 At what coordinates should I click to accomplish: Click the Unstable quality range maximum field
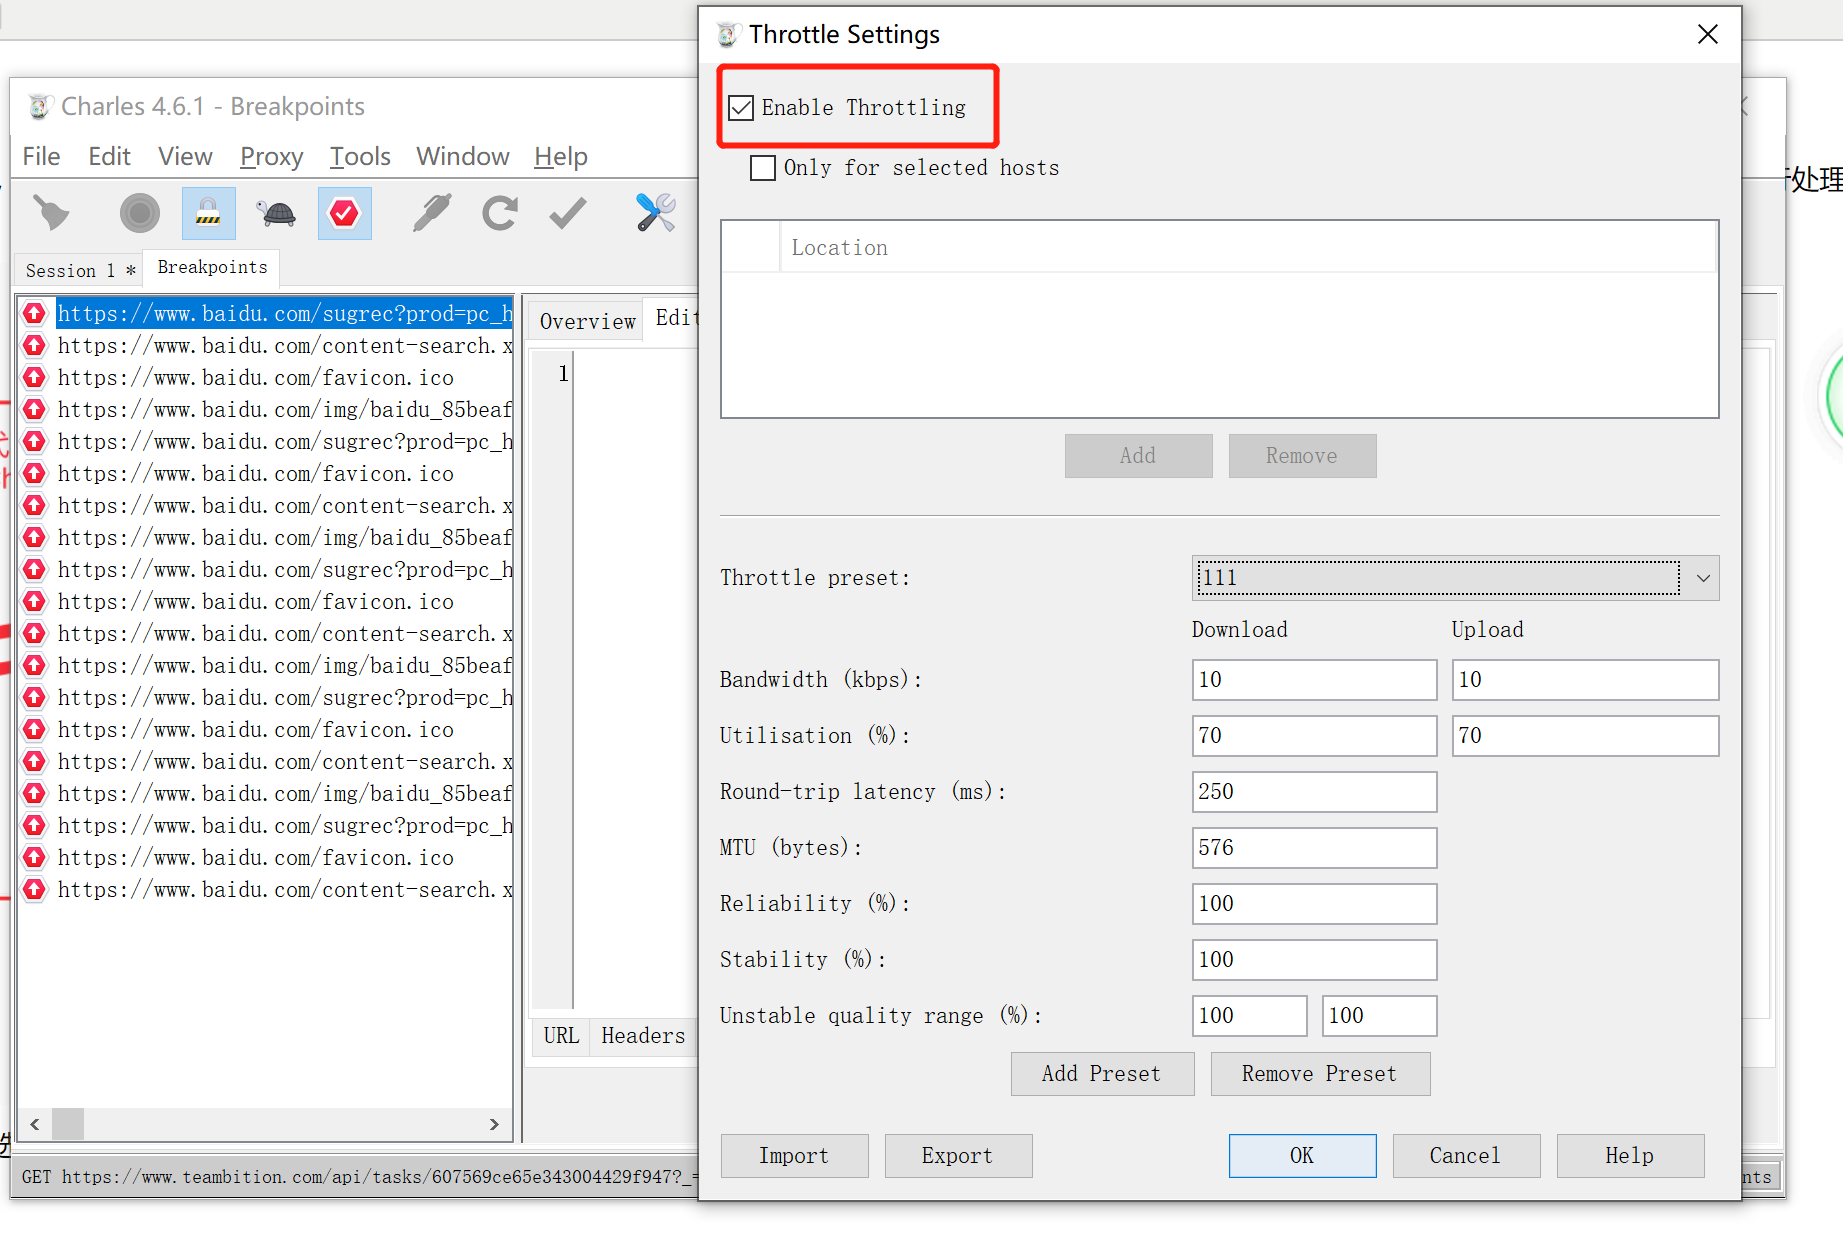point(1379,1016)
